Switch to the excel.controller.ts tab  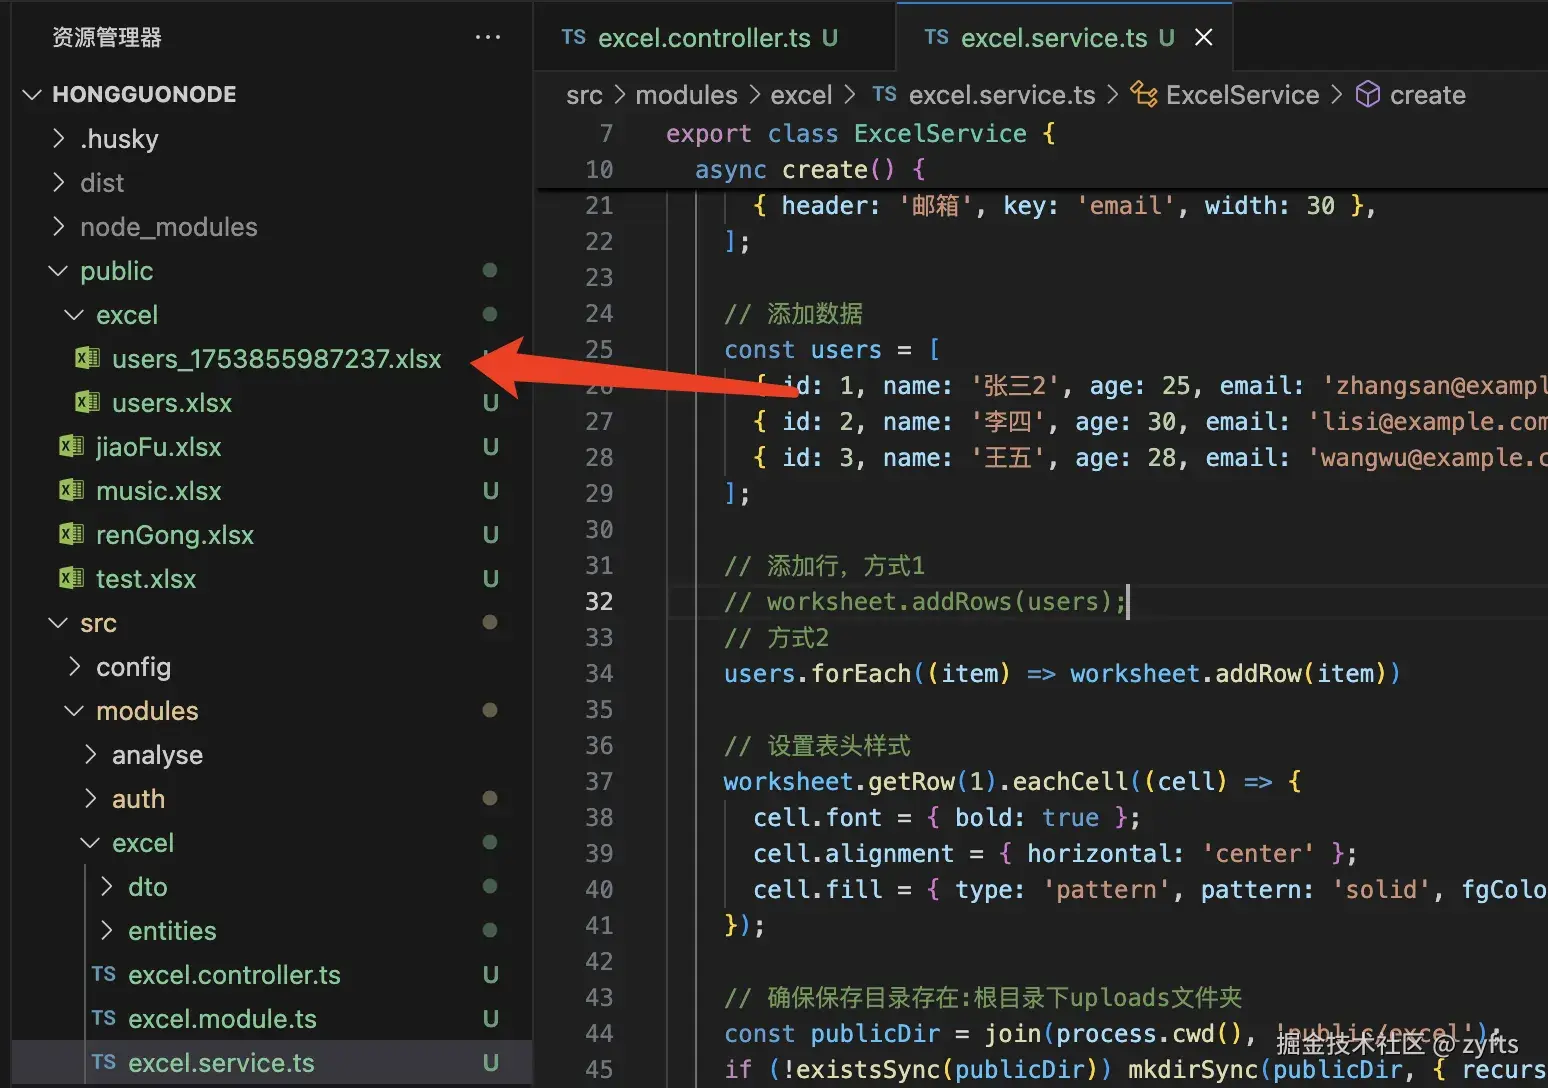click(x=715, y=37)
